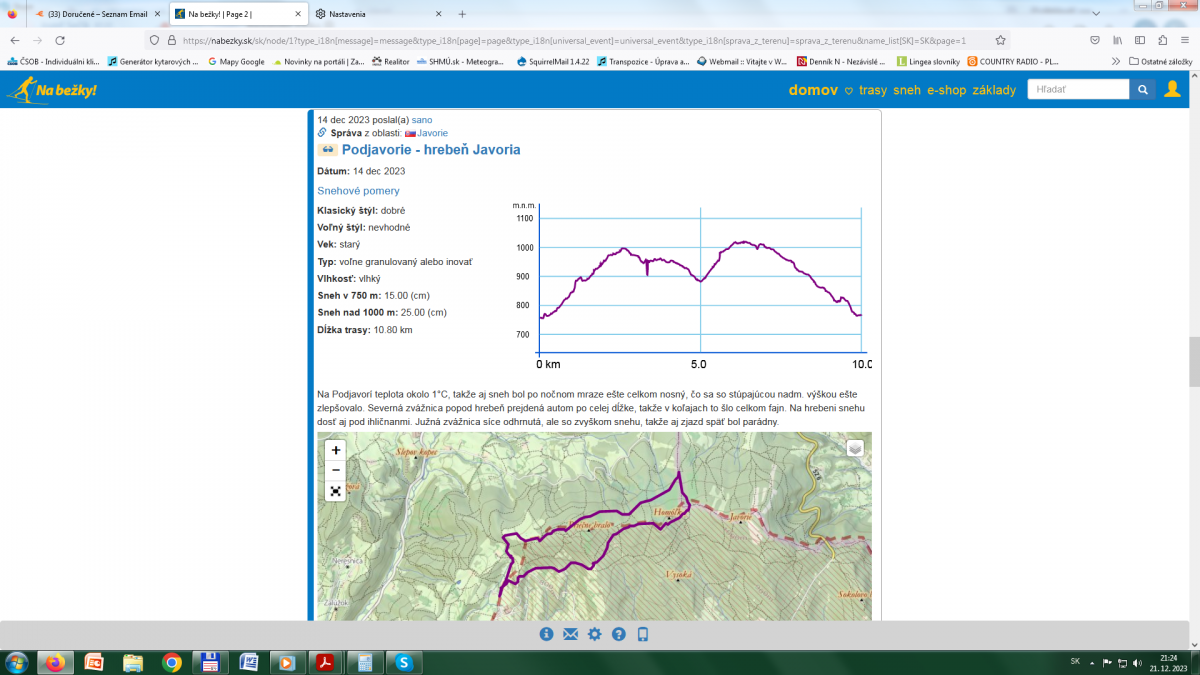Screen dimensions: 1200x675
Task: Toggle fullscreen view of the map
Action: (336, 491)
